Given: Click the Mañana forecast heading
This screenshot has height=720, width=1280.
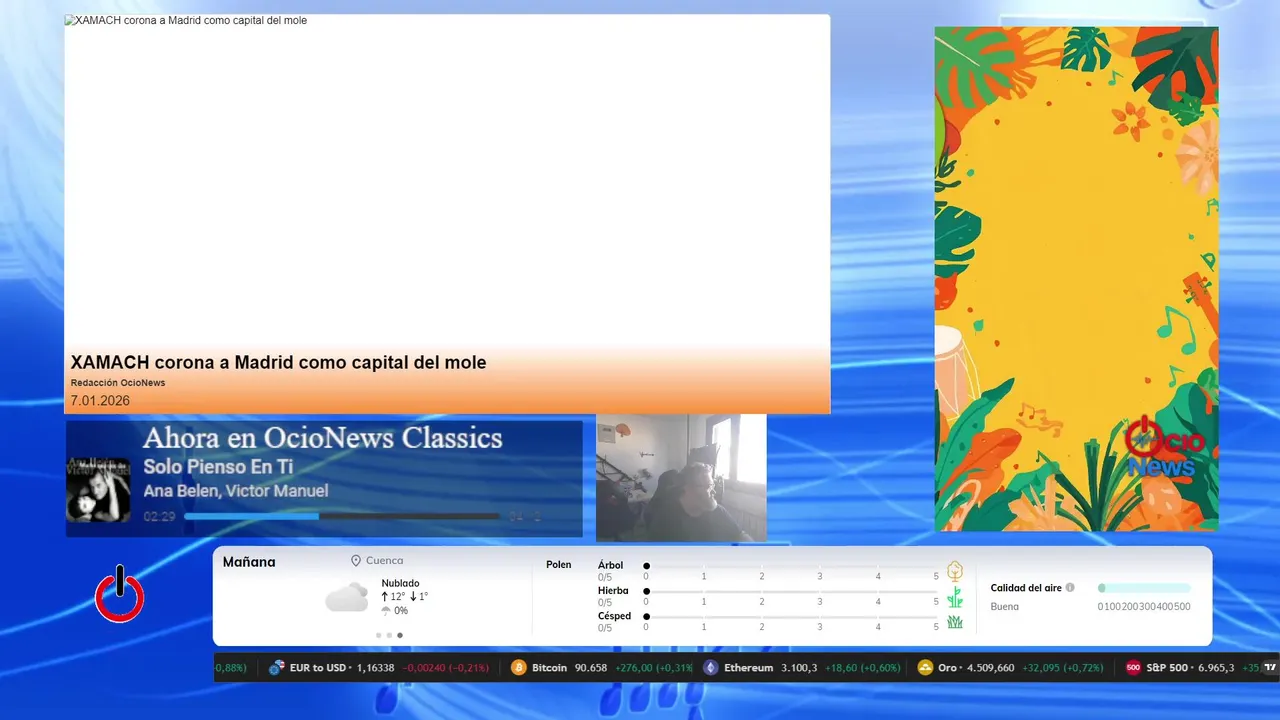Looking at the screenshot, I should (249, 562).
